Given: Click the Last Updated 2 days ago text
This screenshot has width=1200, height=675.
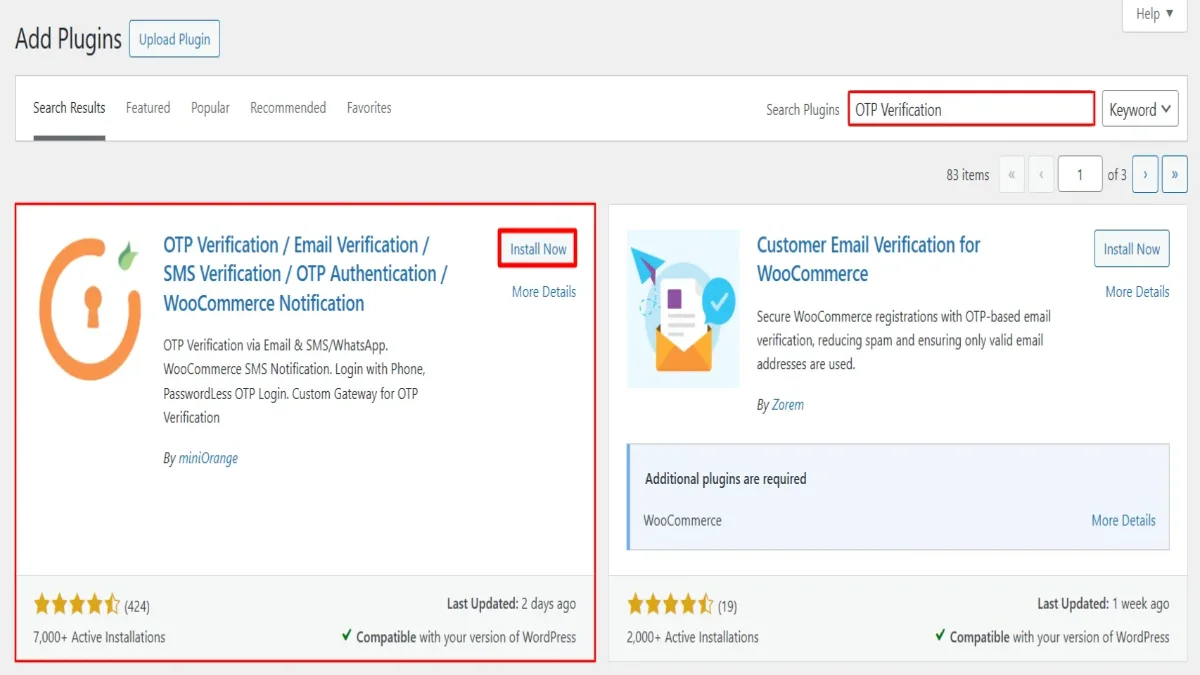Looking at the screenshot, I should coord(511,604).
